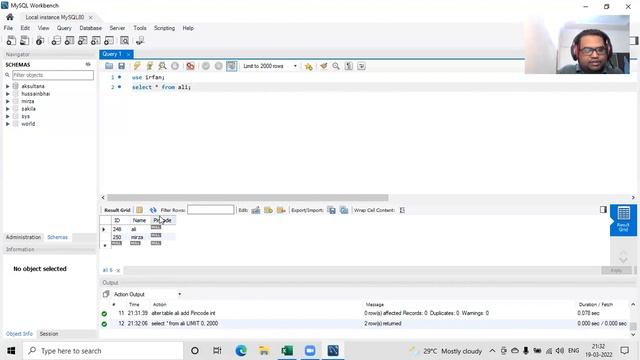Open a script file in query editor
The height and width of the screenshot is (360, 640).
point(109,66)
